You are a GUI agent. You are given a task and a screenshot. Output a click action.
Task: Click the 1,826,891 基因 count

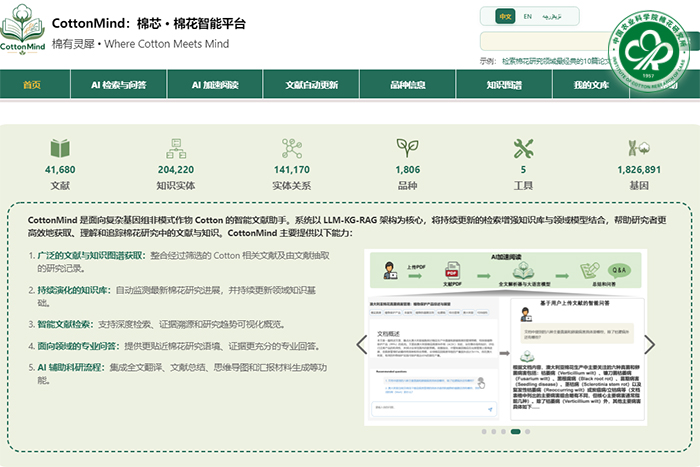coord(639,170)
